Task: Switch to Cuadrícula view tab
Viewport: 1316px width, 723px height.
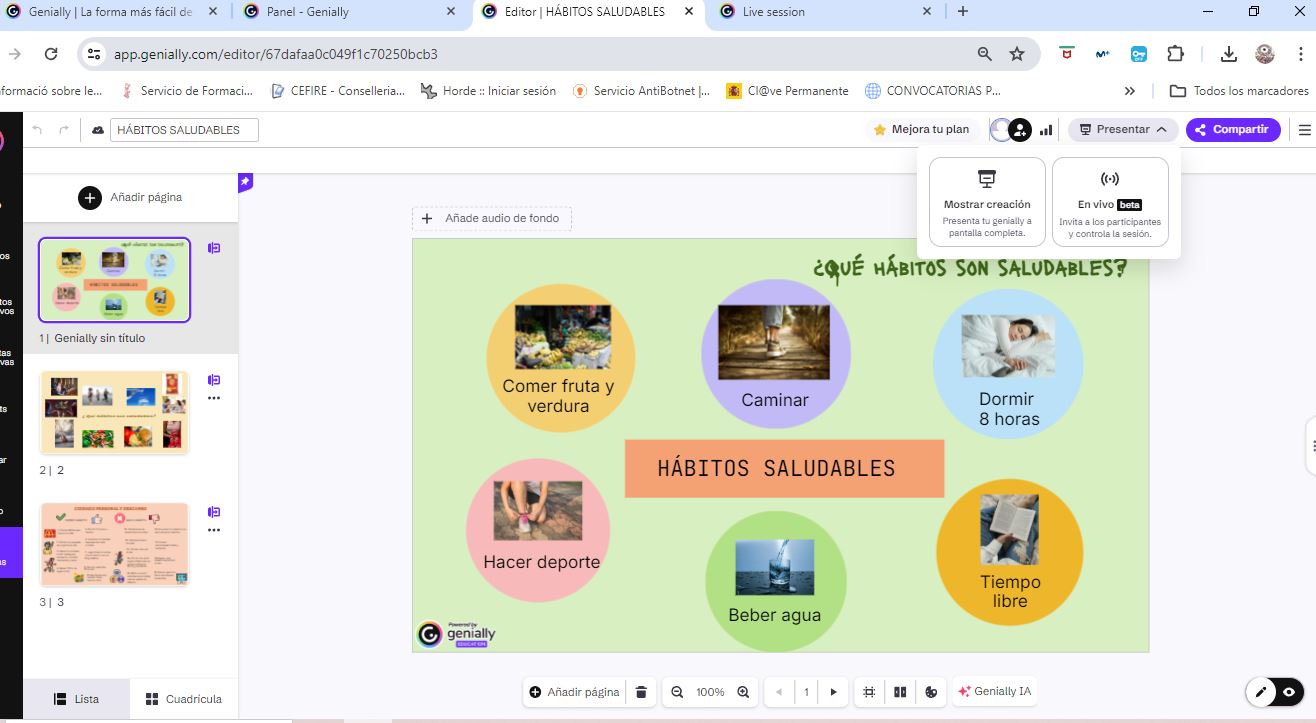Action: pos(183,699)
